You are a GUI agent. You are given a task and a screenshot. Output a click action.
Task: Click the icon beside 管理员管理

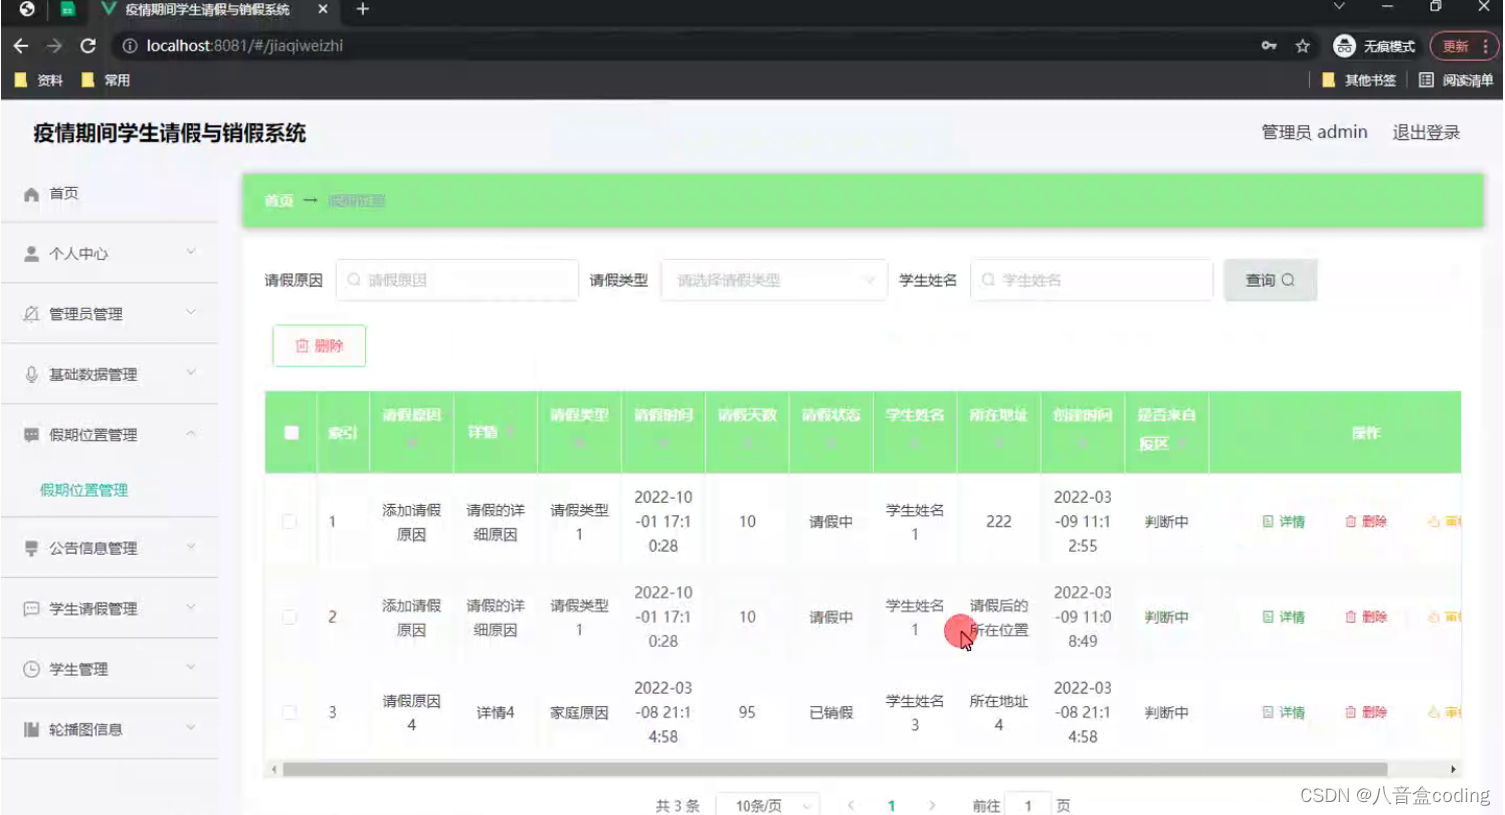(31, 314)
